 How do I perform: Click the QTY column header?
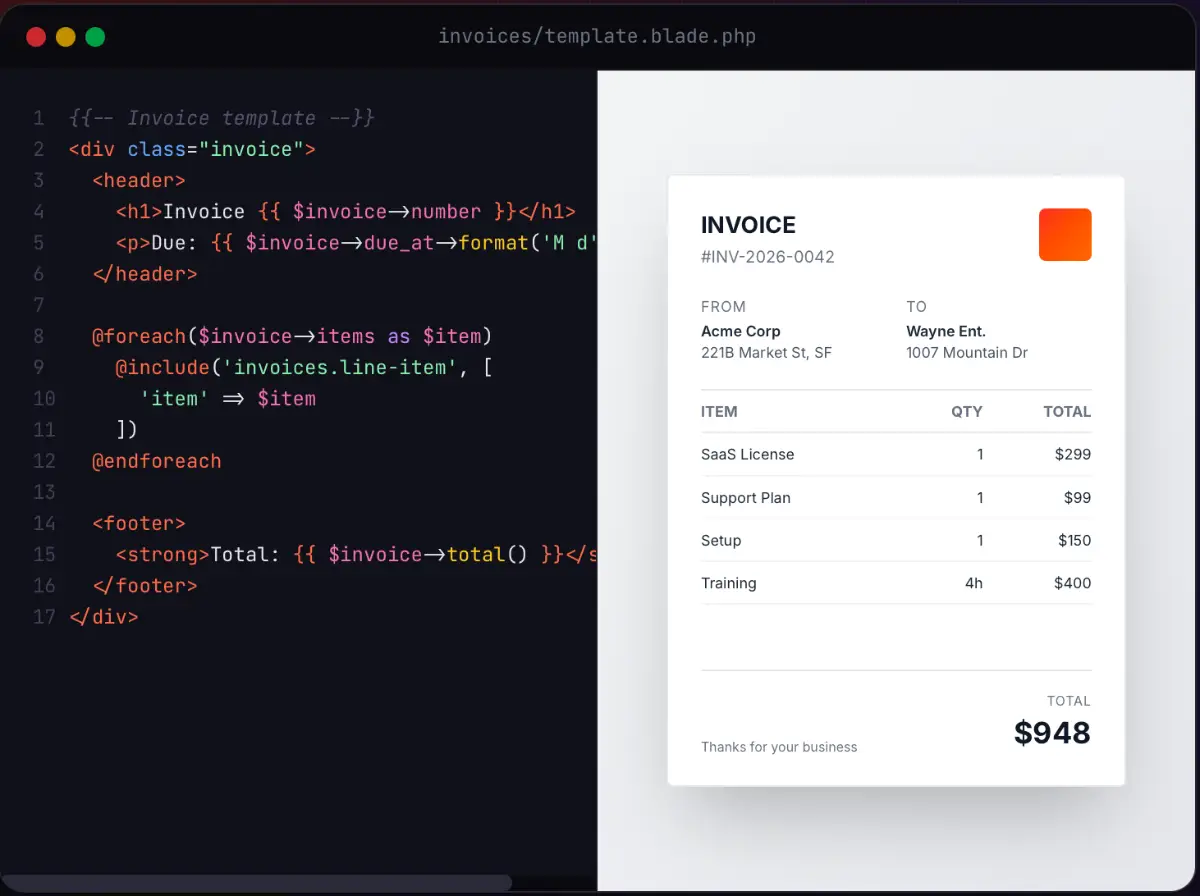[x=967, y=411]
